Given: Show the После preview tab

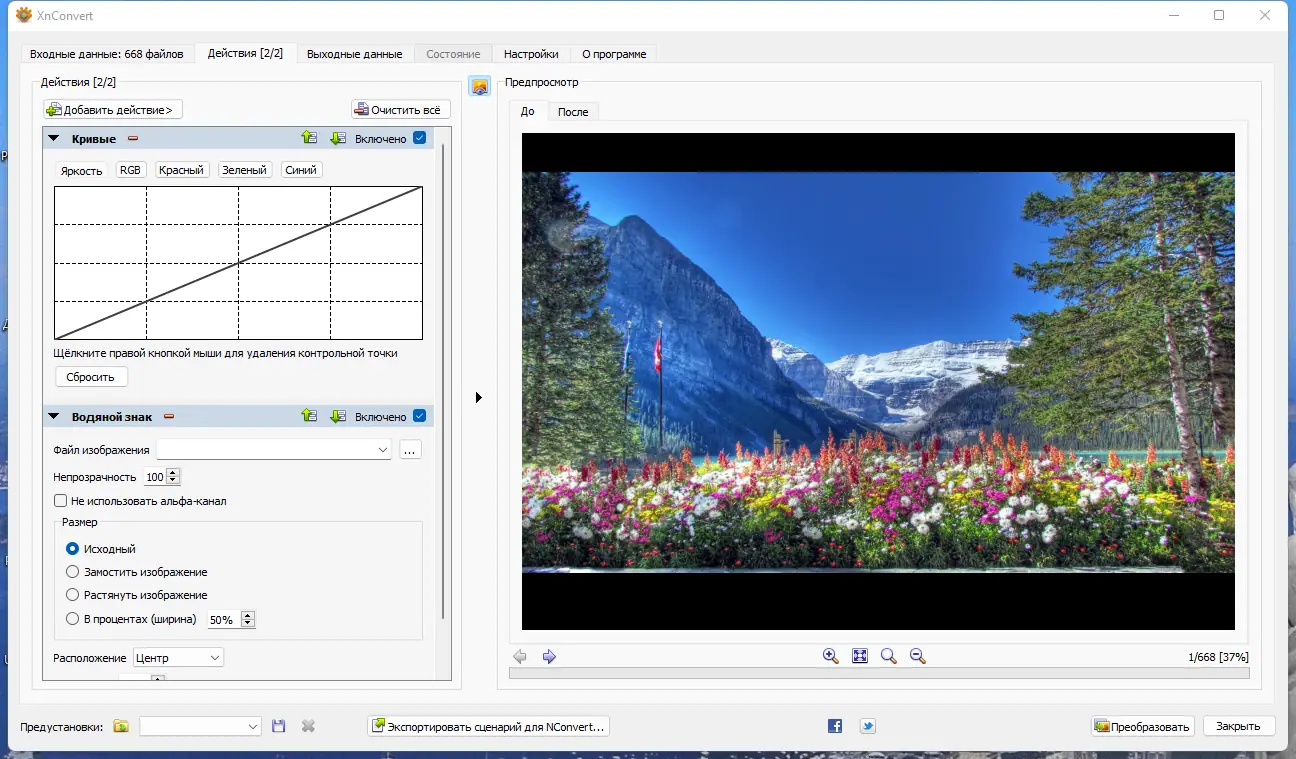Looking at the screenshot, I should coord(573,112).
